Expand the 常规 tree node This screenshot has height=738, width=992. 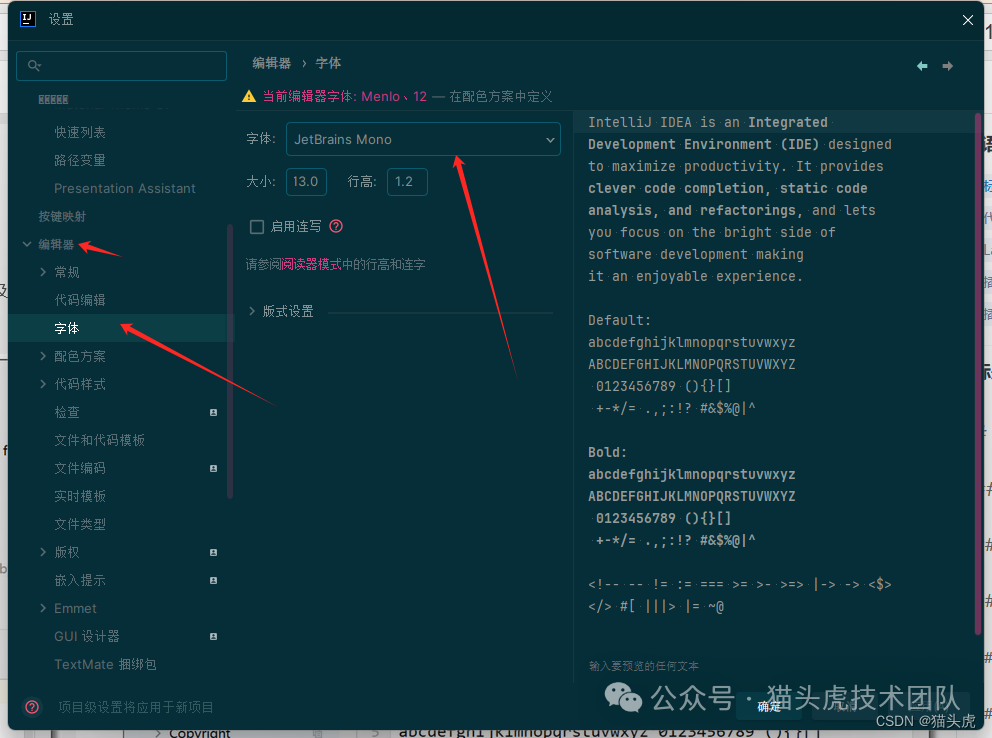point(43,272)
